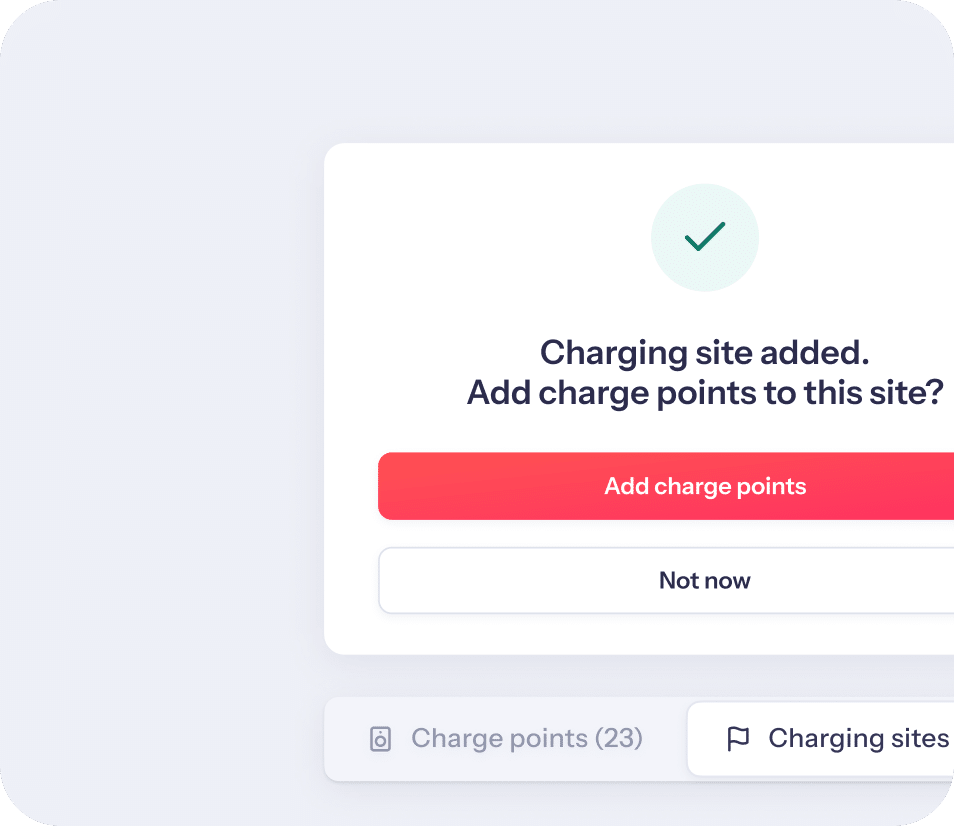This screenshot has width=954, height=826.
Task: Click the "Charging sites" tab label text
Action: pos(858,738)
